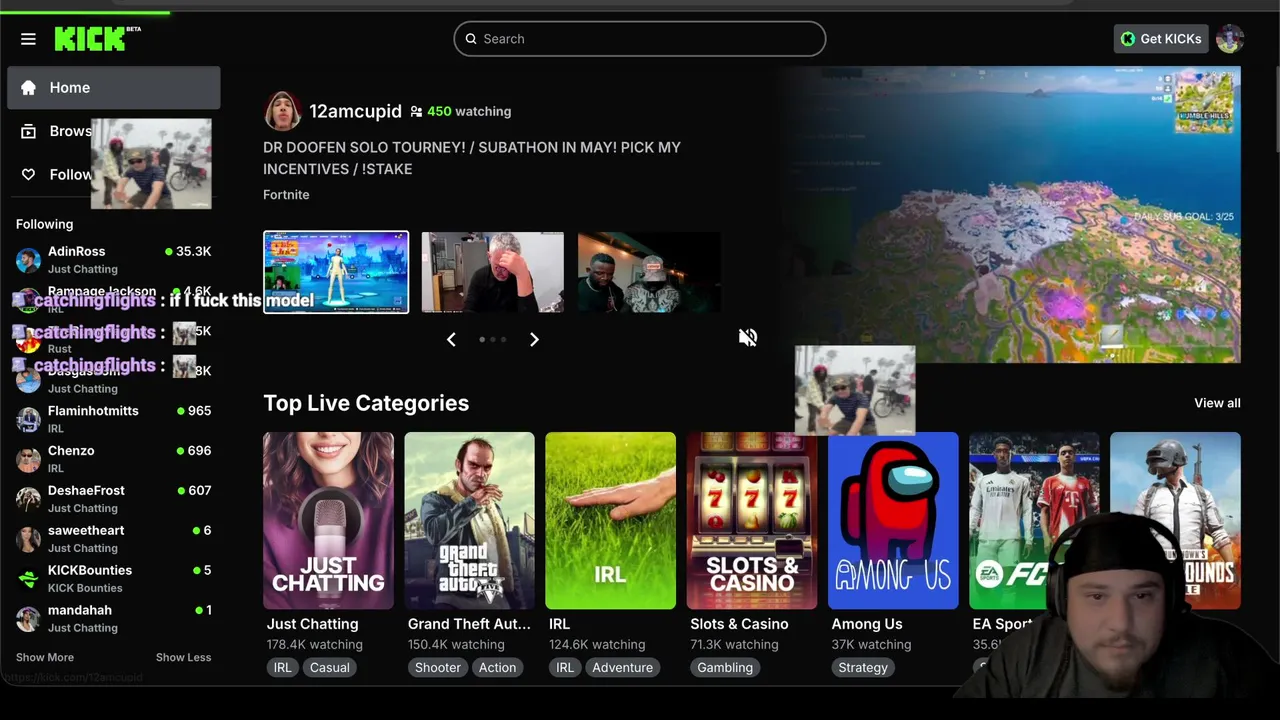Click the Gambling tag
The height and width of the screenshot is (720, 1280).
725,668
